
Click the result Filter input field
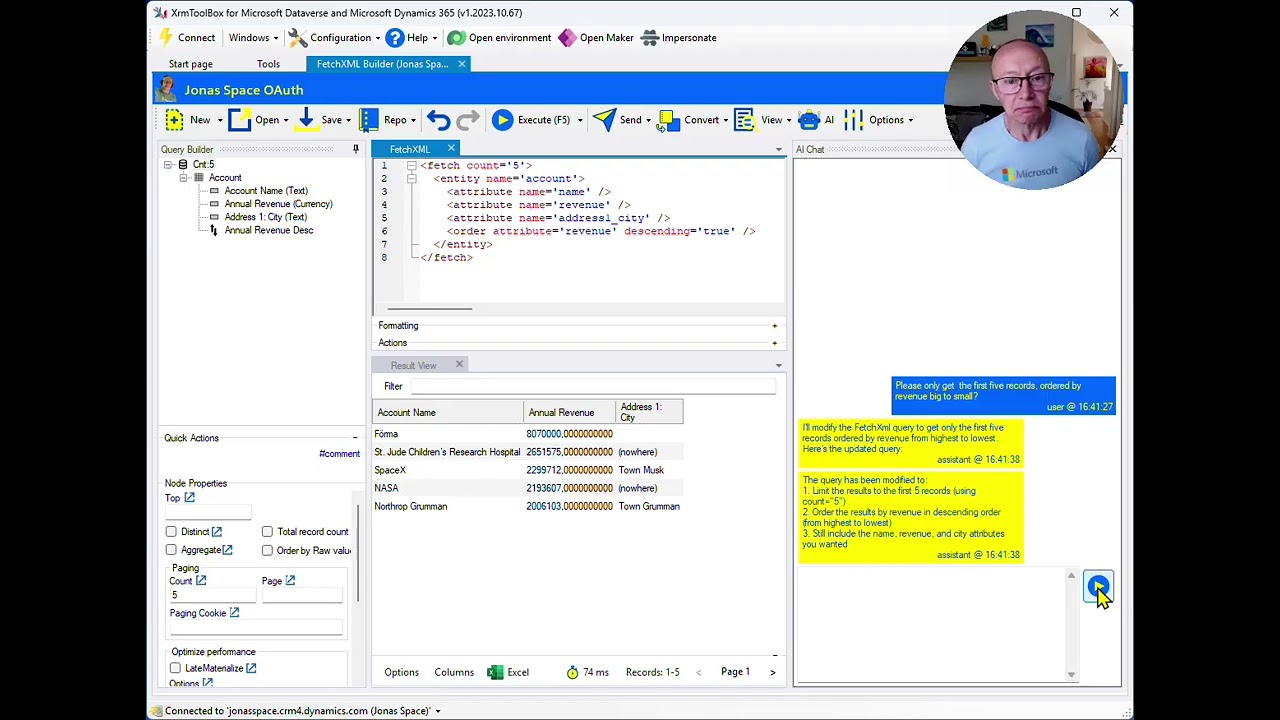[592, 387]
